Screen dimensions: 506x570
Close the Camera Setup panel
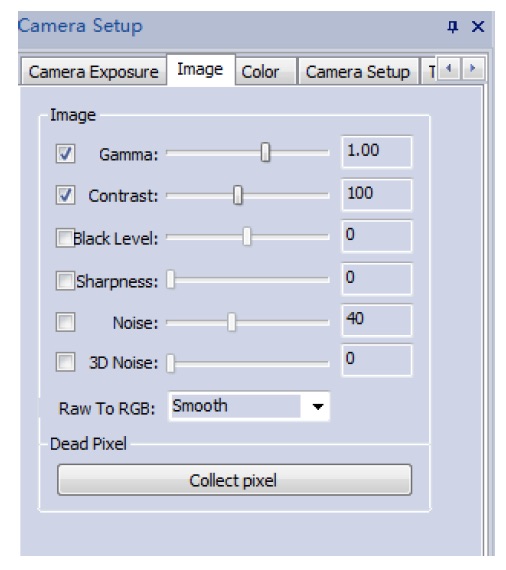[x=478, y=27]
